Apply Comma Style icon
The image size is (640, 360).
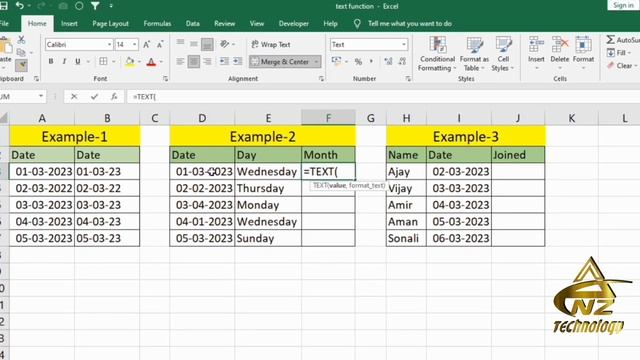coord(371,61)
